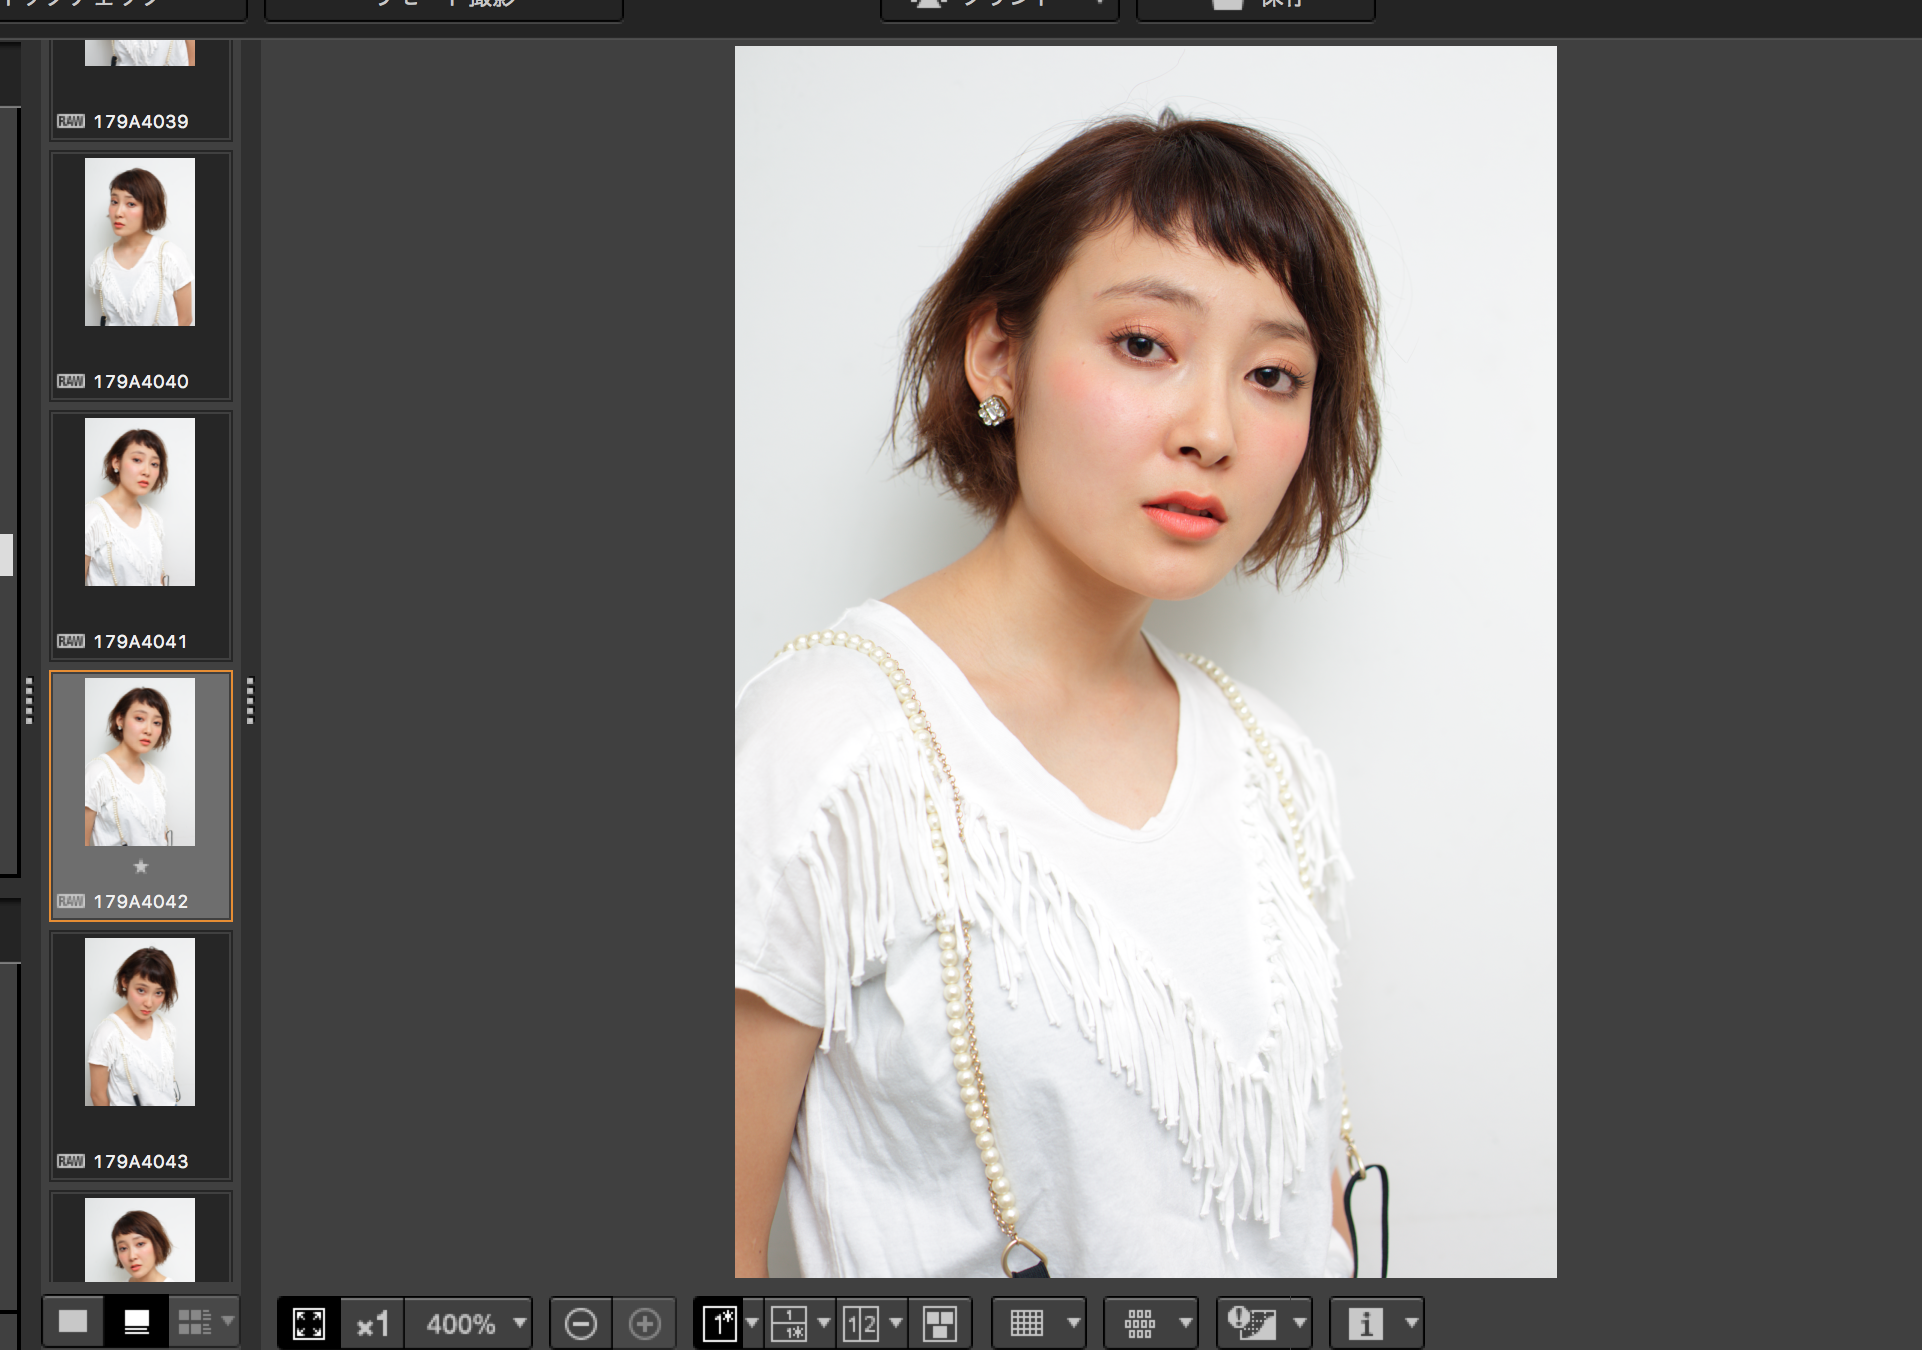
Task: Click the selected 179A4042 thumbnail
Action: (x=140, y=762)
